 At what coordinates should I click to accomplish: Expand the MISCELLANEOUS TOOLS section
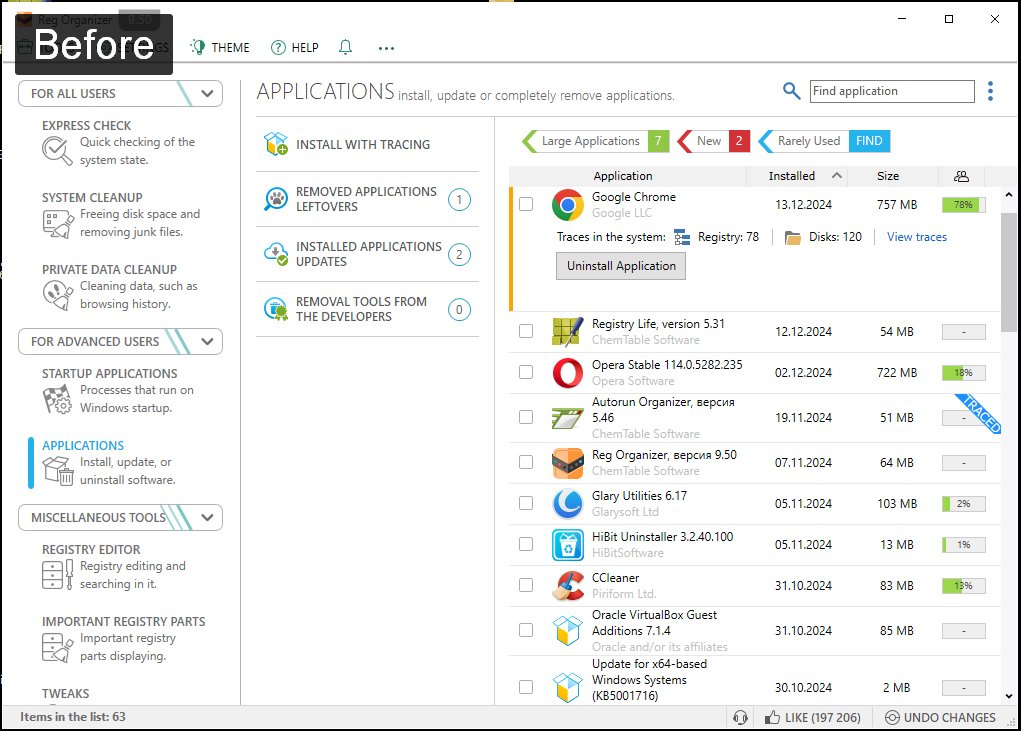(207, 517)
